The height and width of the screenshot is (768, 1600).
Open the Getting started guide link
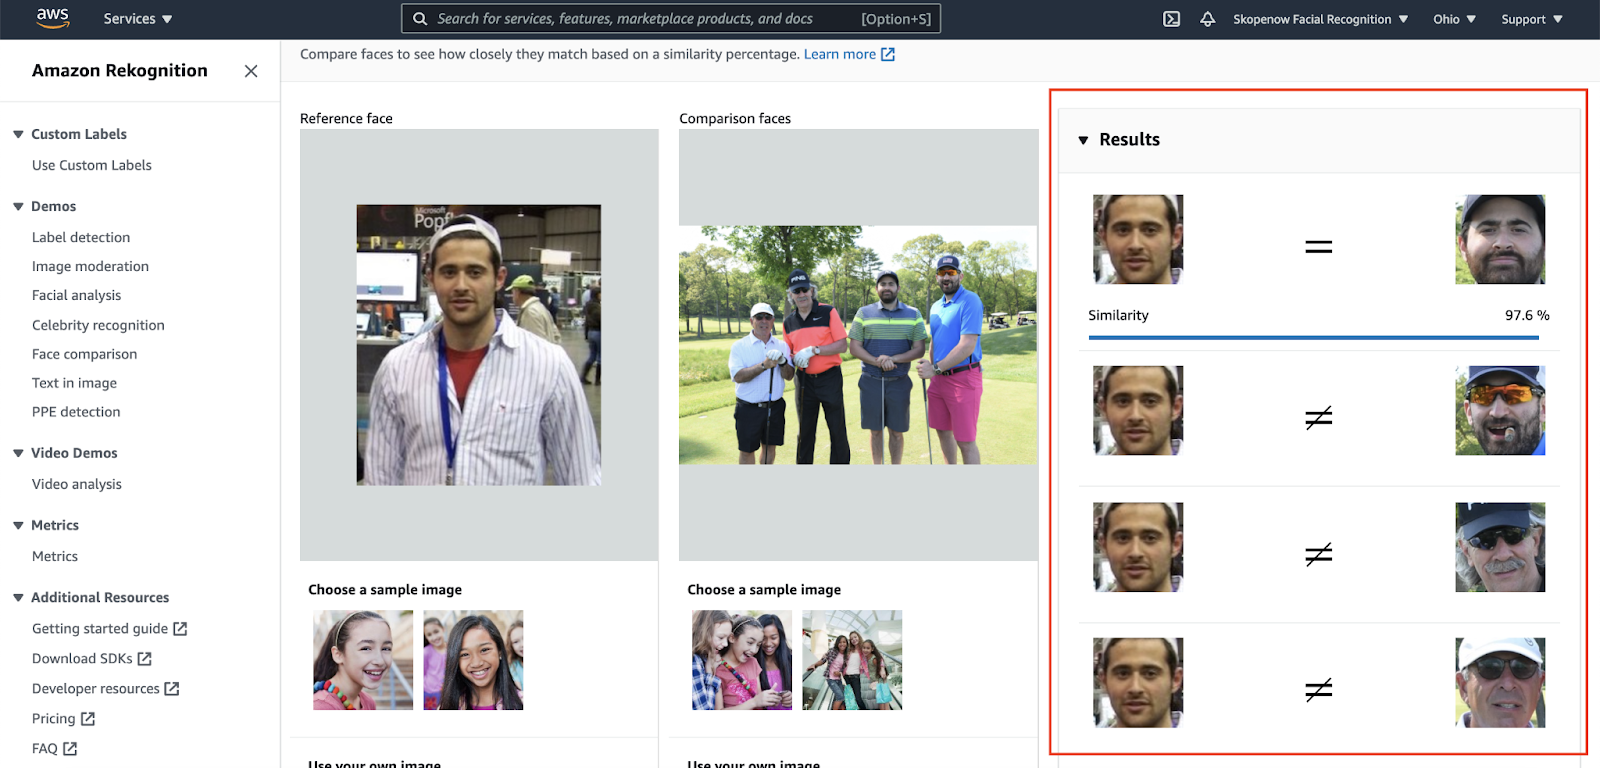[100, 629]
